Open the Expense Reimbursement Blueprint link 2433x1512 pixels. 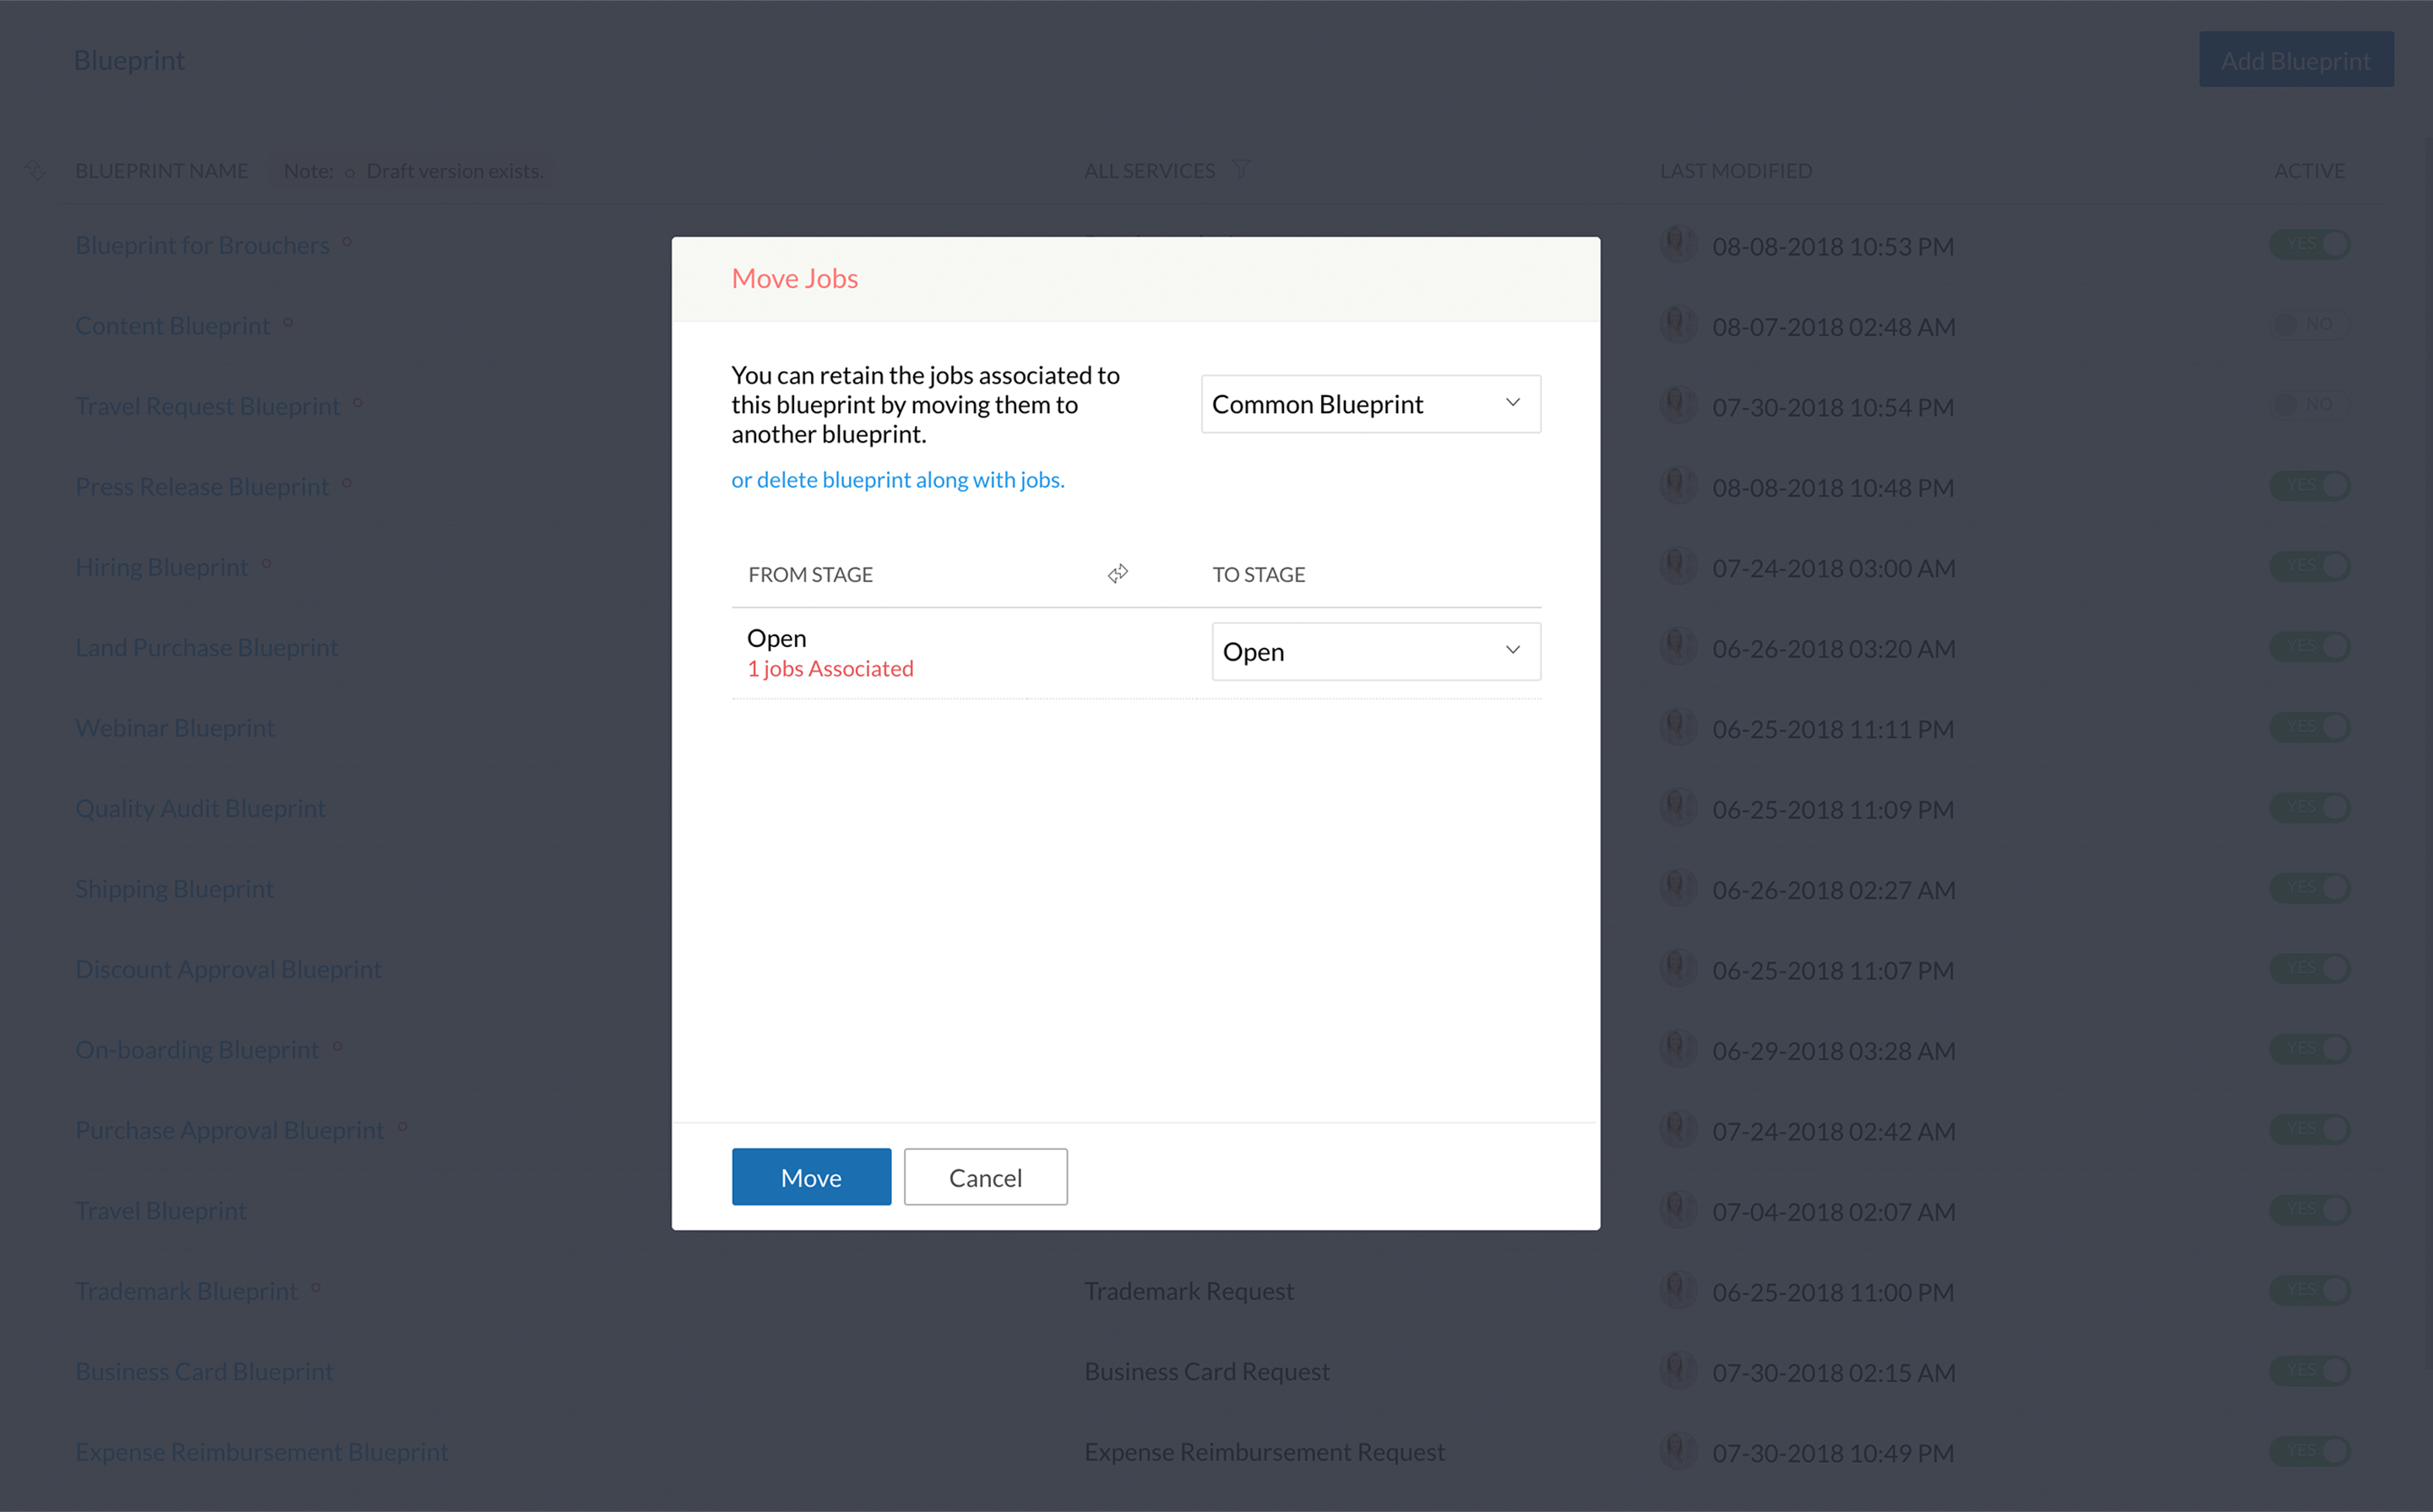(x=261, y=1451)
